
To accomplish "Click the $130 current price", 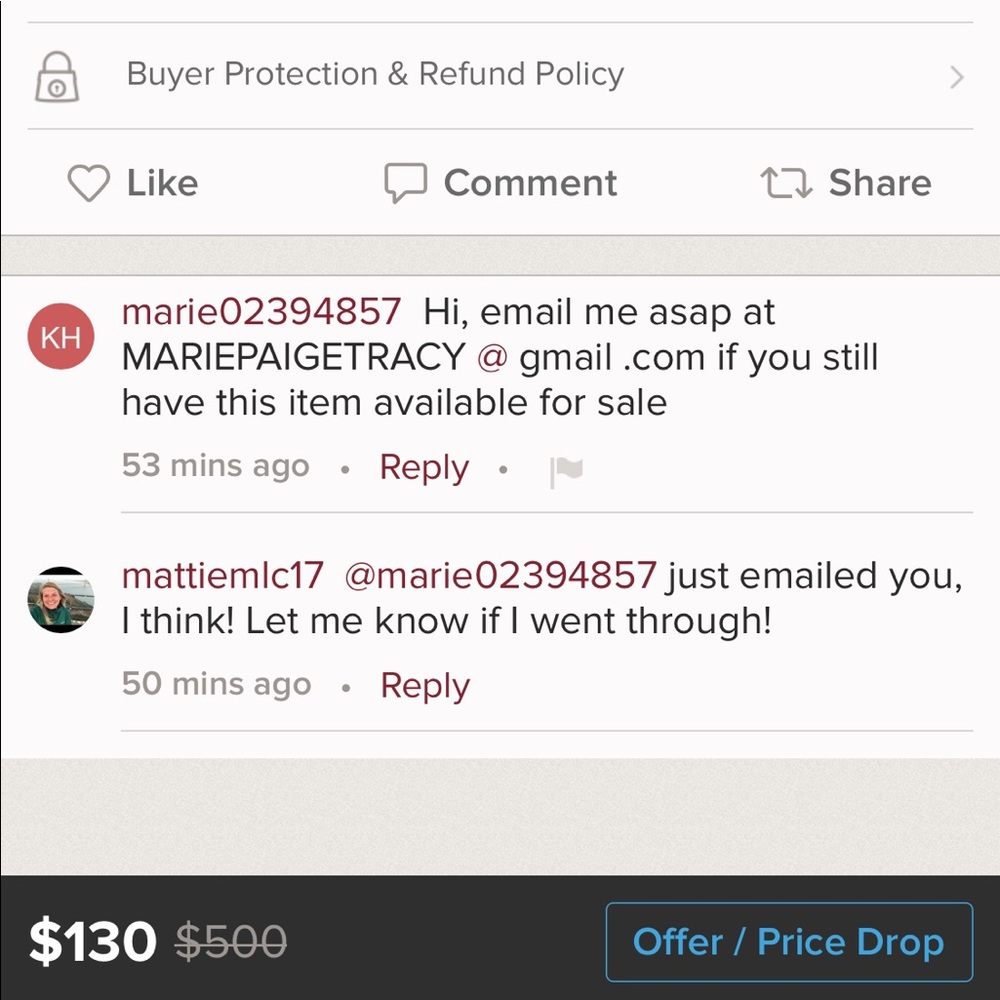I will 93,942.
